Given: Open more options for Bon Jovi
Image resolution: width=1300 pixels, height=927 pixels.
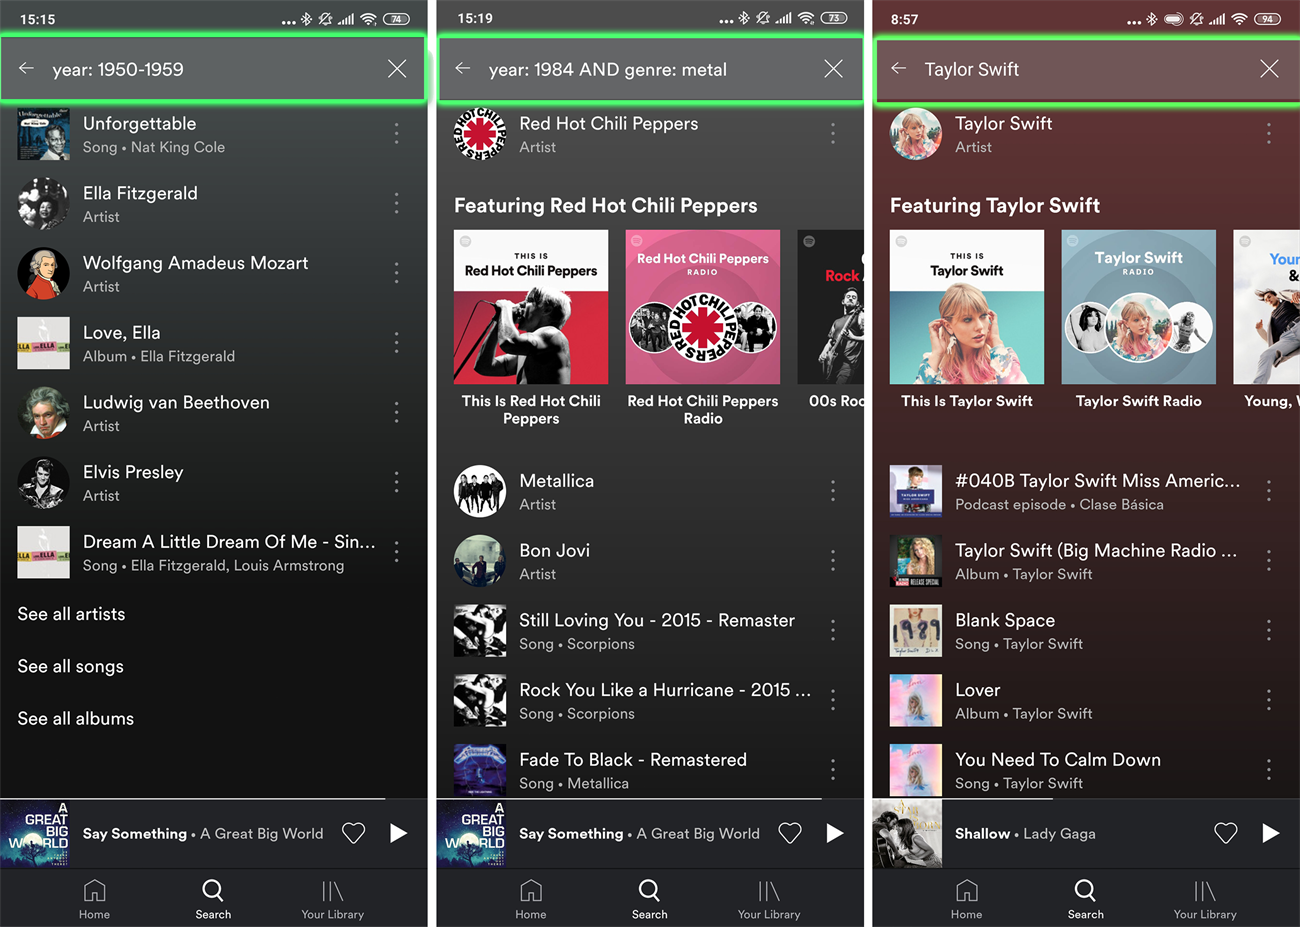Looking at the screenshot, I should click(833, 561).
